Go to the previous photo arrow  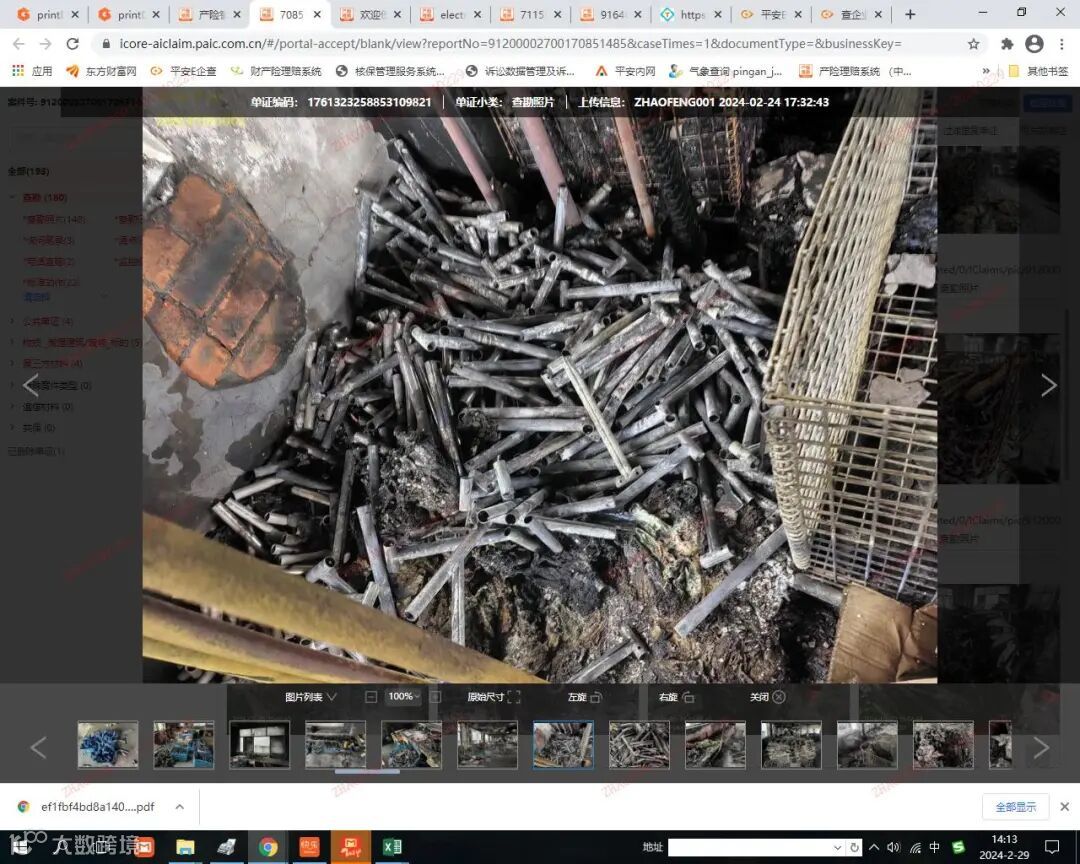pos(31,385)
